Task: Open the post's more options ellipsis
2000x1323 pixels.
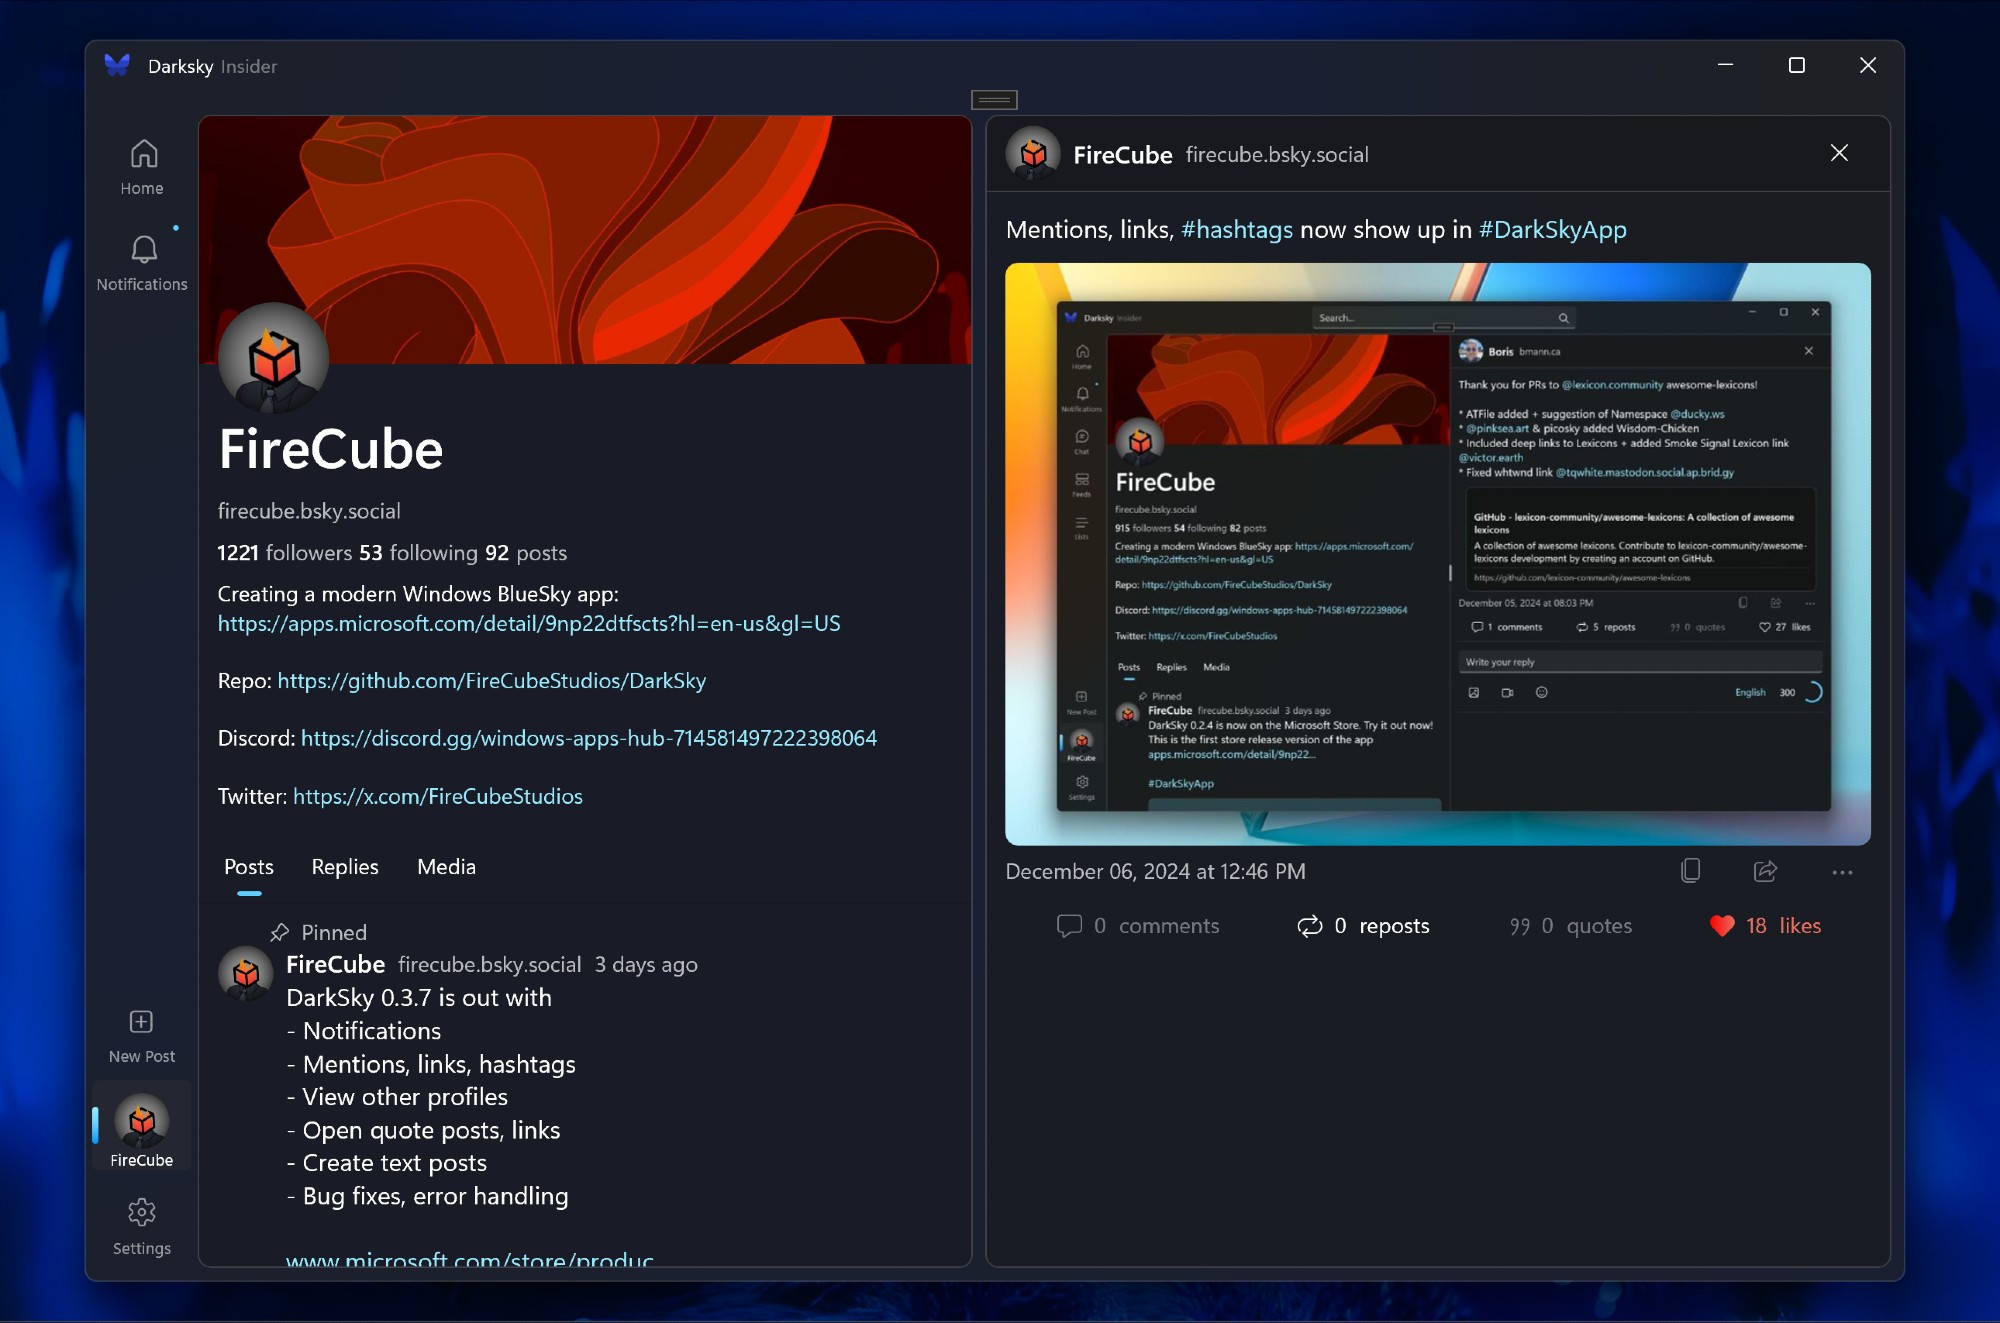Action: [1843, 872]
